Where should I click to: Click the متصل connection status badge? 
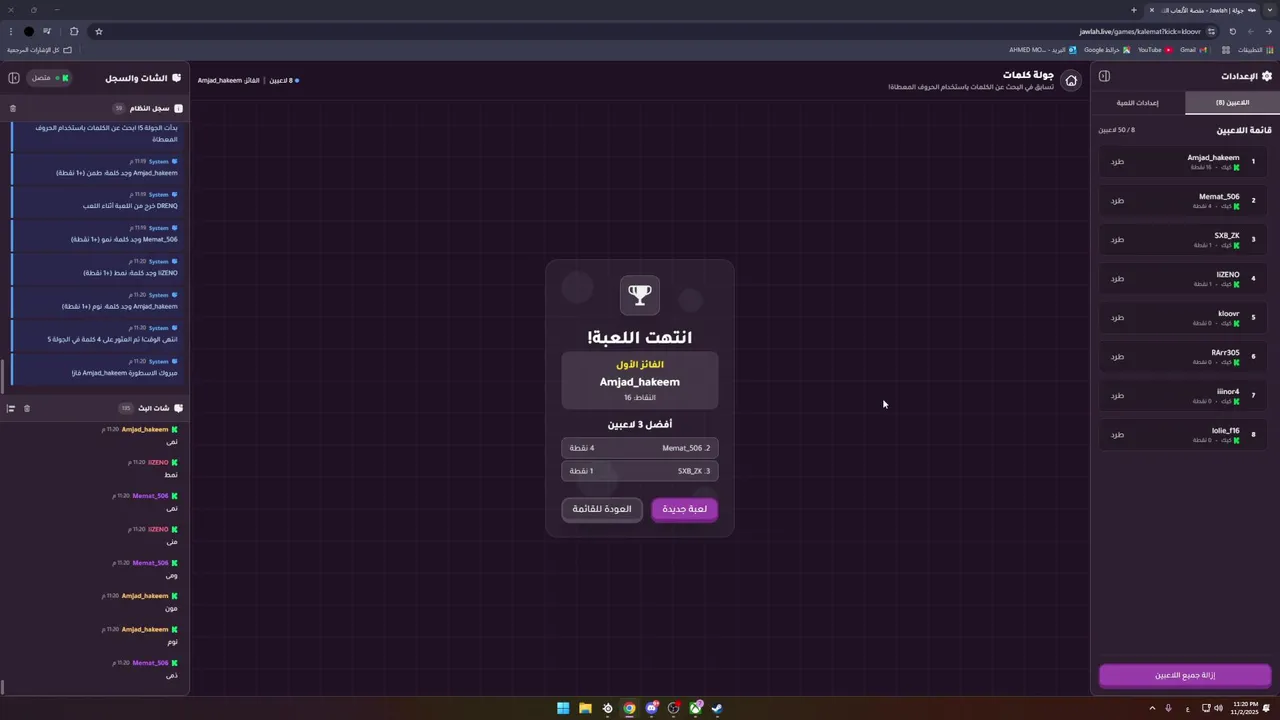49,78
